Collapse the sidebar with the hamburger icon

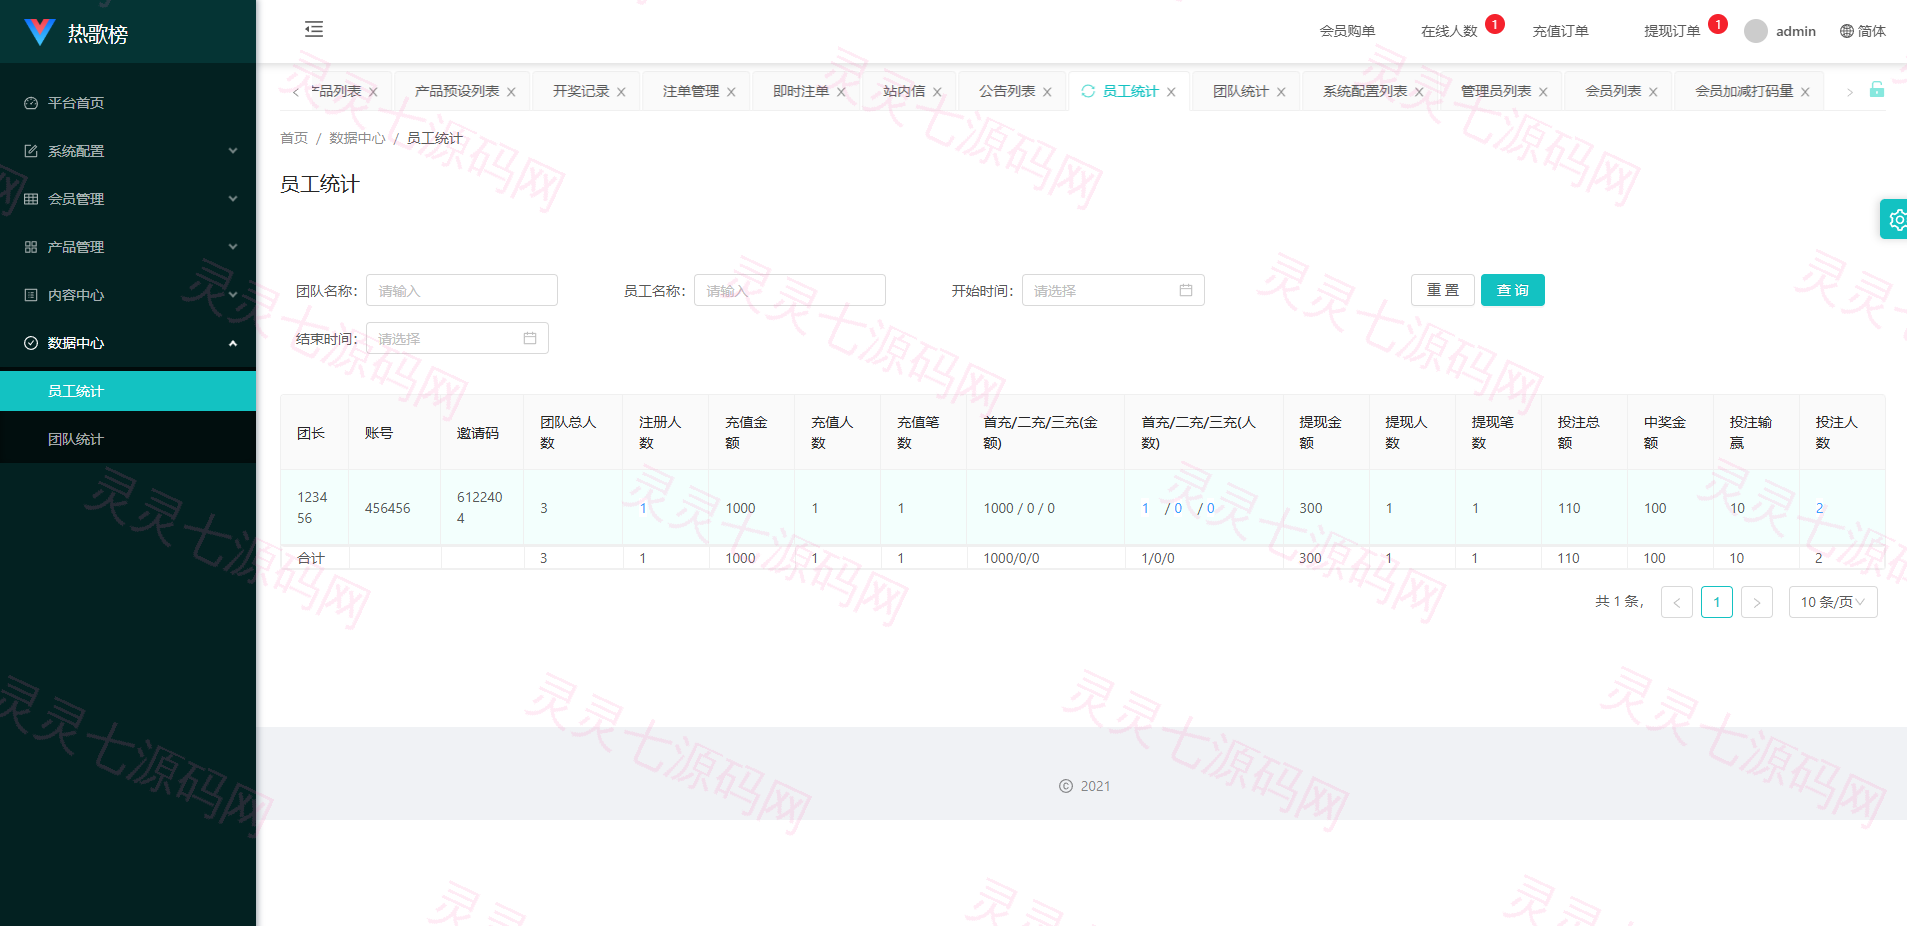[x=314, y=29]
